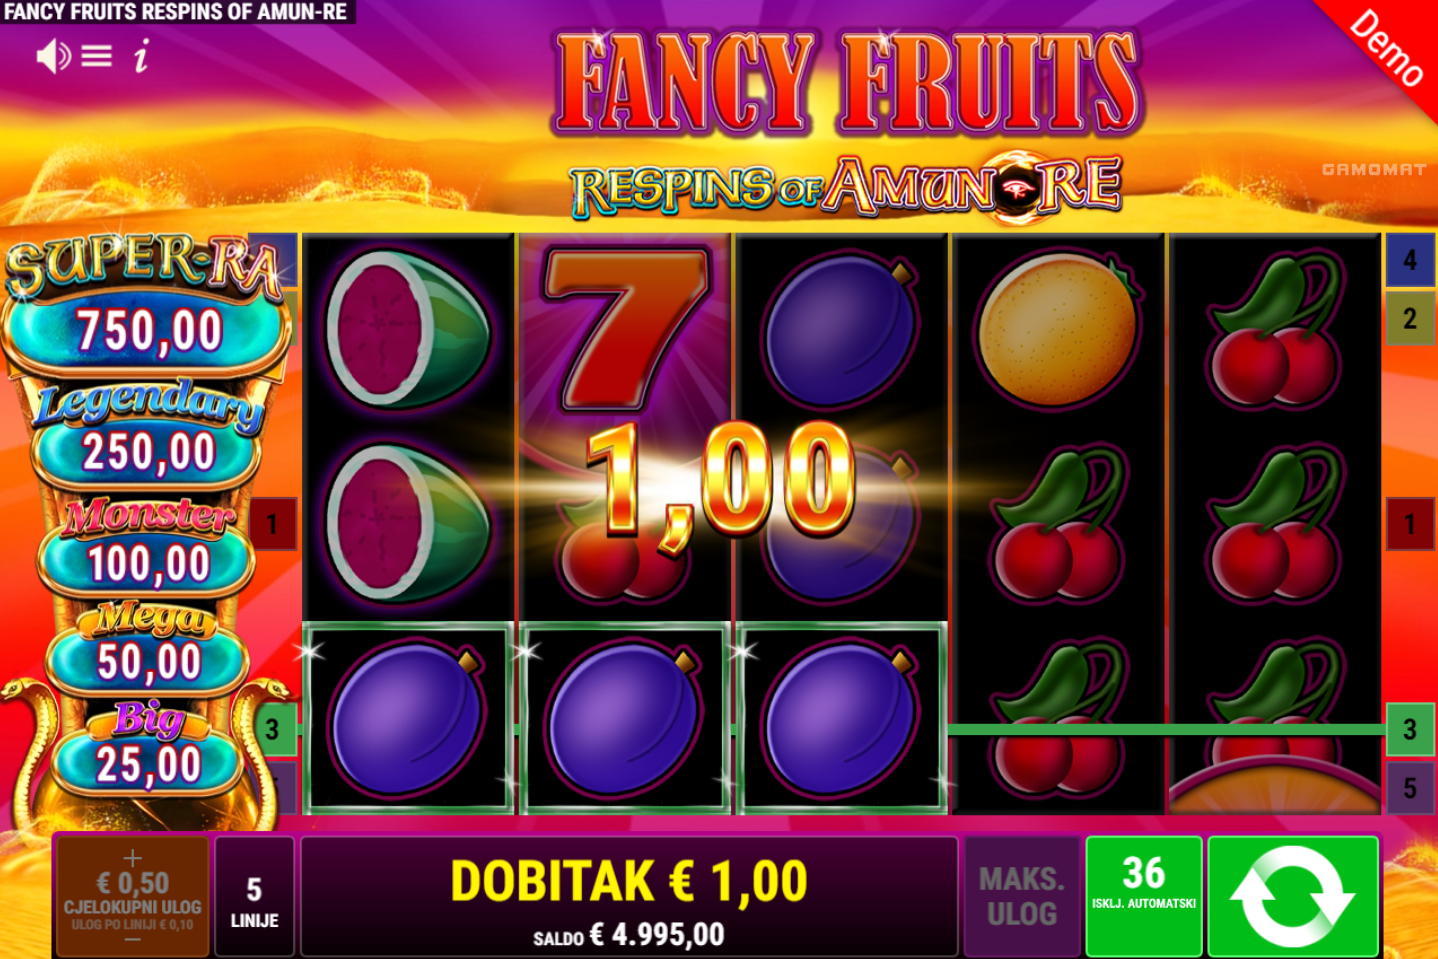
Task: Stop autoplay with the 36 counter button
Action: 1144,897
